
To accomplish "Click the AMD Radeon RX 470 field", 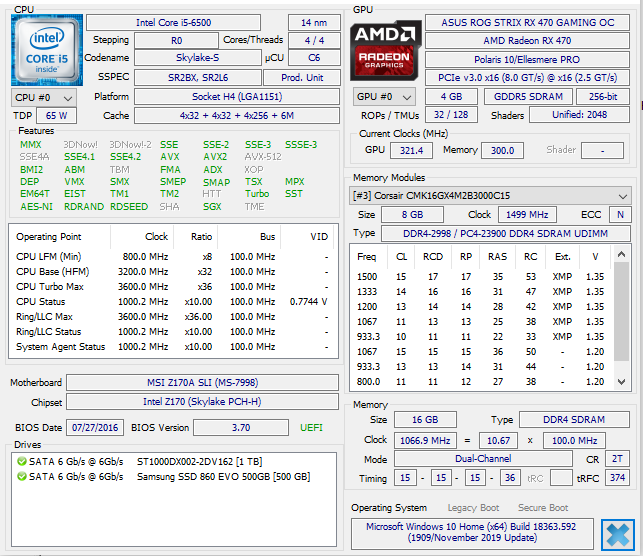I will click(527, 41).
